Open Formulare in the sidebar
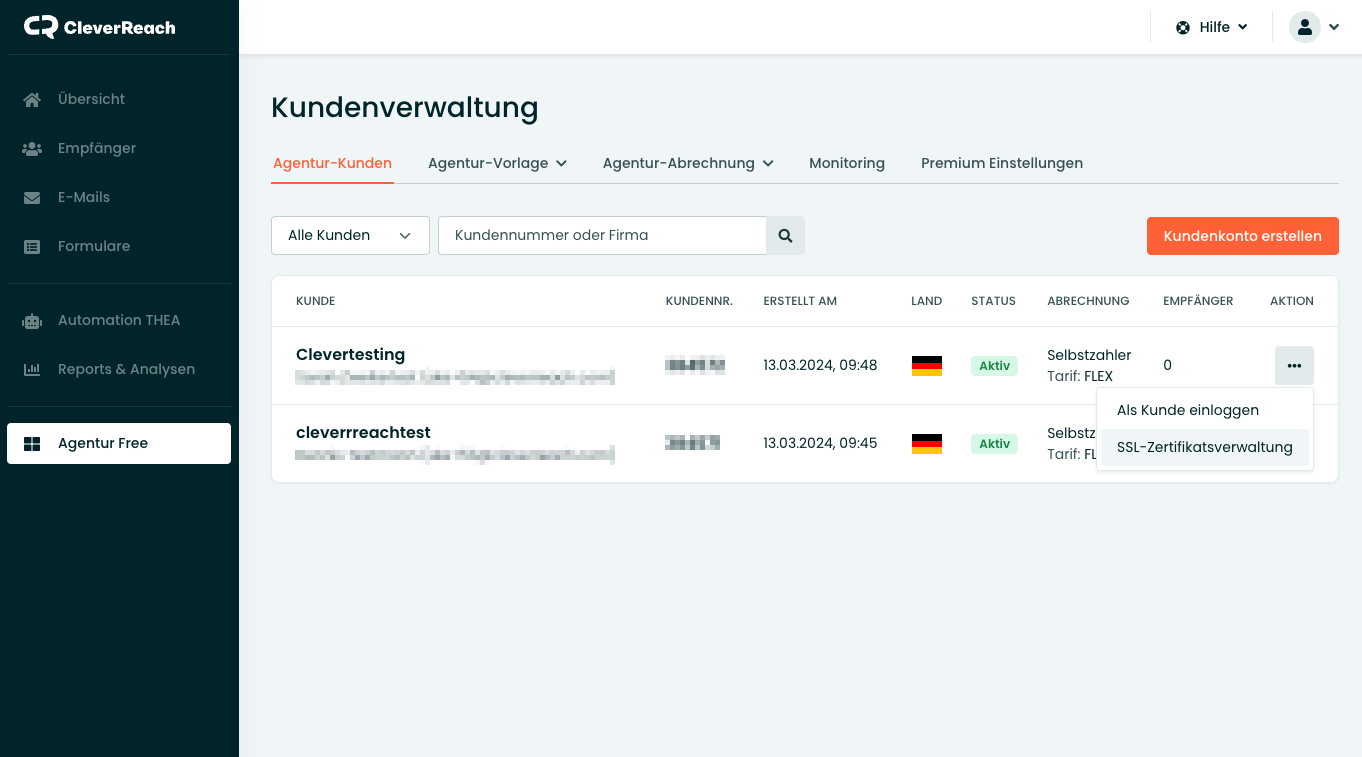 (119, 246)
